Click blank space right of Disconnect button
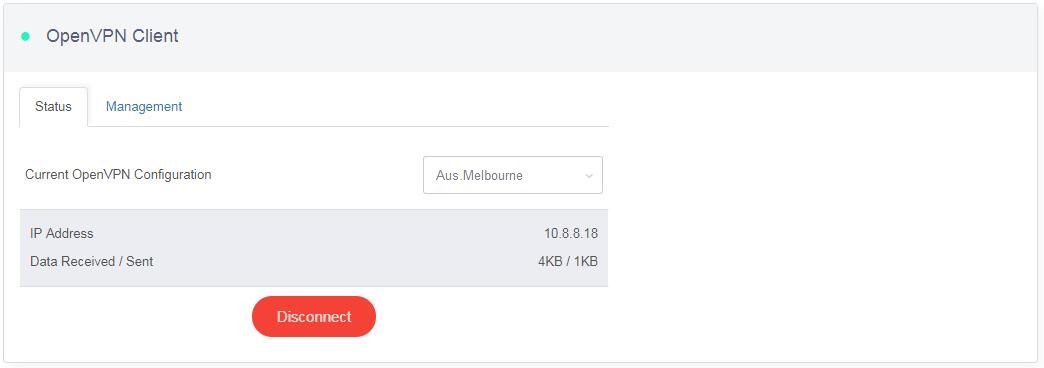 point(493,317)
